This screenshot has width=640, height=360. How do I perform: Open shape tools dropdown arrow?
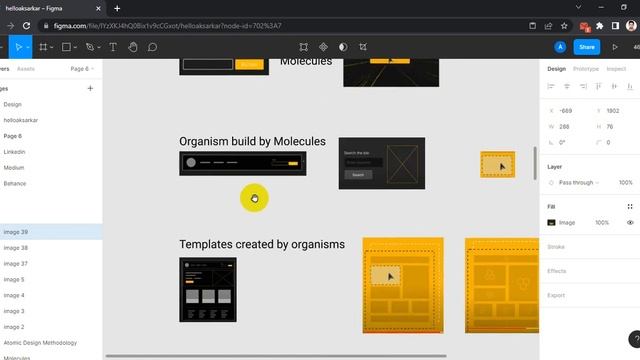coord(75,47)
